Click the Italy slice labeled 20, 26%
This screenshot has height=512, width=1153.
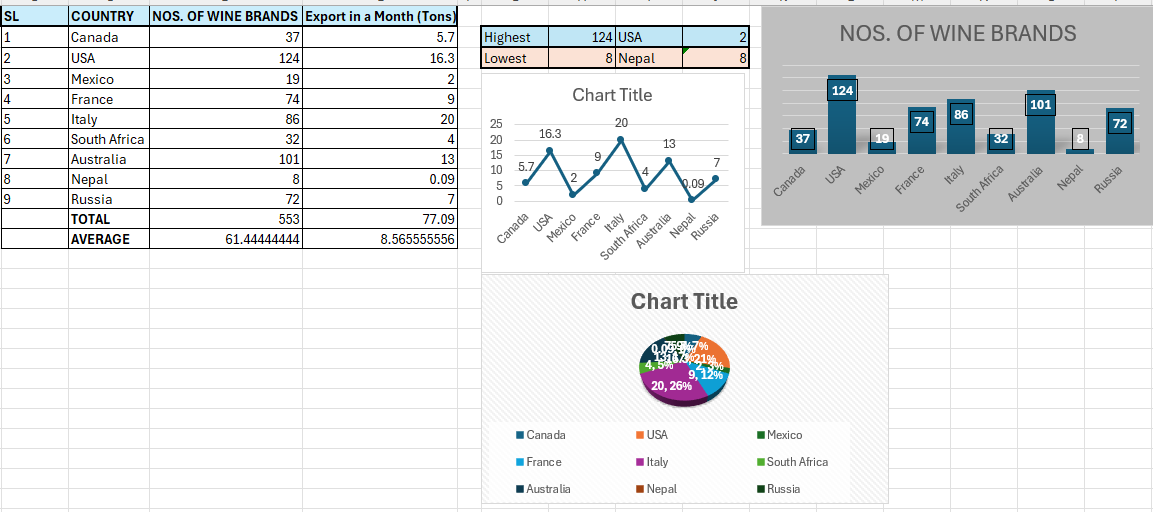pyautogui.click(x=671, y=384)
